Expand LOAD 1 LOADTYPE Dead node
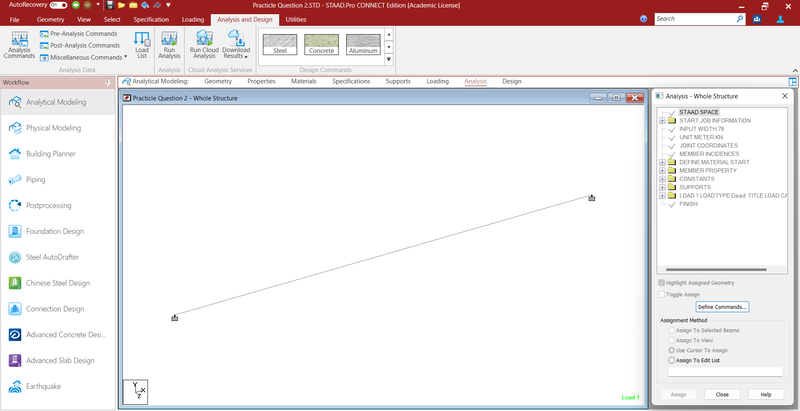The height and width of the screenshot is (411, 800). tap(662, 195)
